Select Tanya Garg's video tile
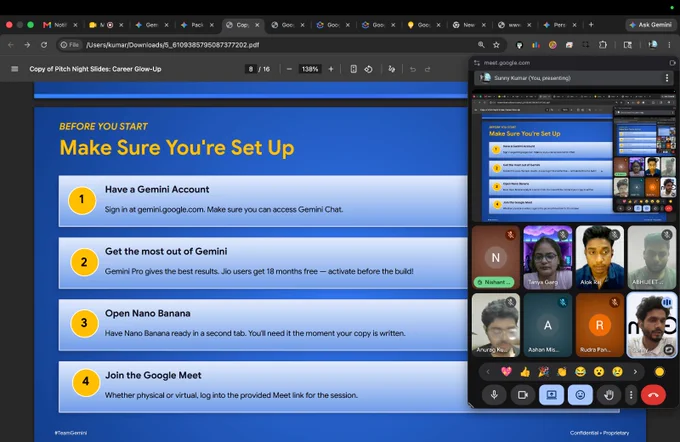The height and width of the screenshot is (442, 680). pos(547,257)
